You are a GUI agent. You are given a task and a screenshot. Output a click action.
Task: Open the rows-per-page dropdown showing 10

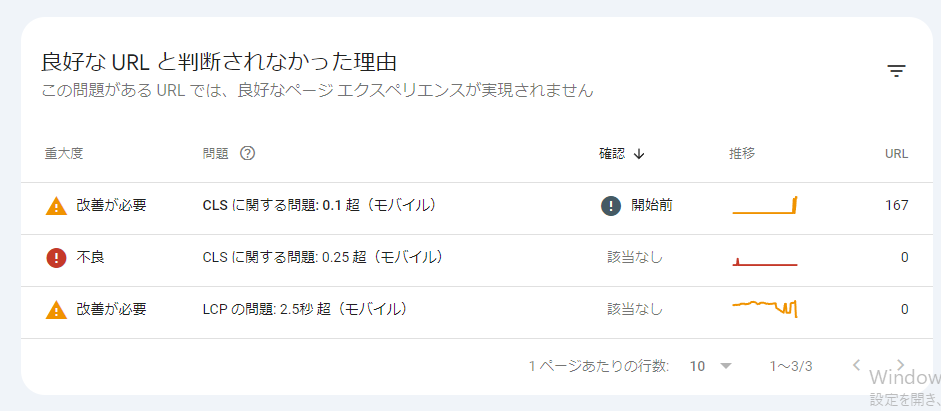pos(711,366)
